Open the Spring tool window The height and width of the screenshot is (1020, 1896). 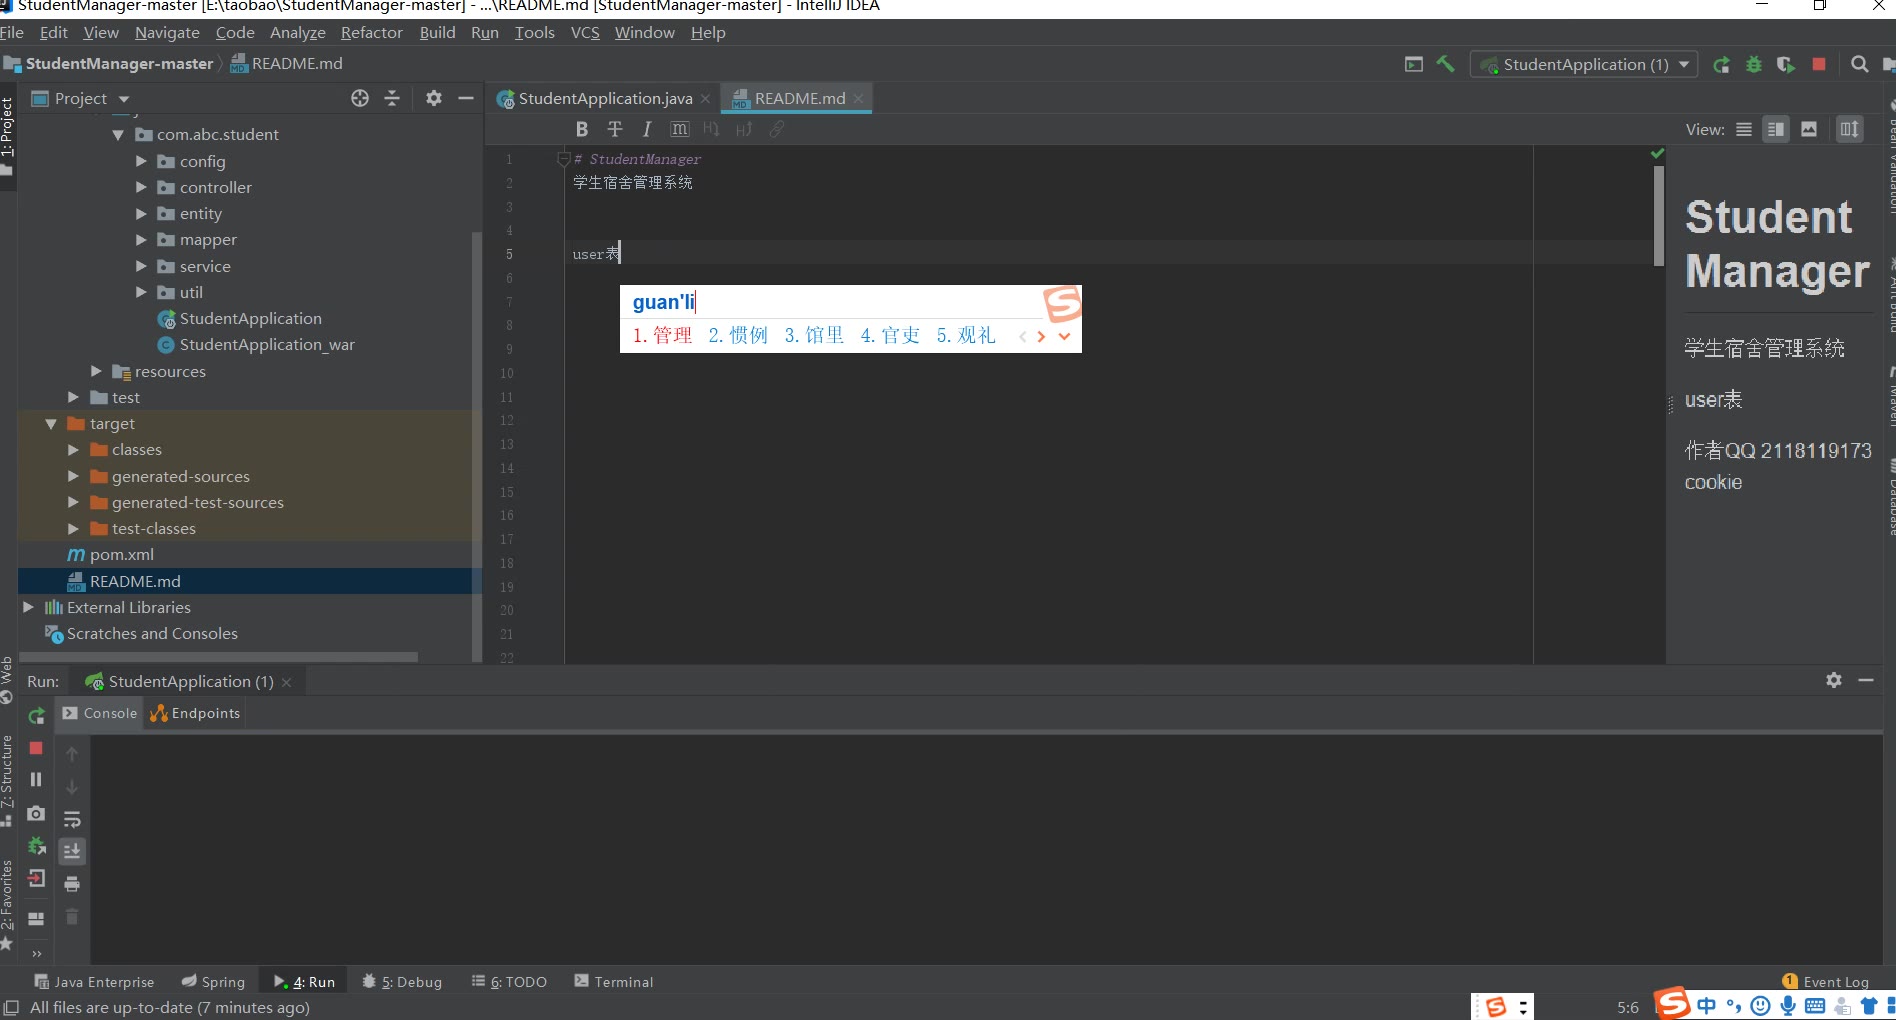click(x=213, y=982)
